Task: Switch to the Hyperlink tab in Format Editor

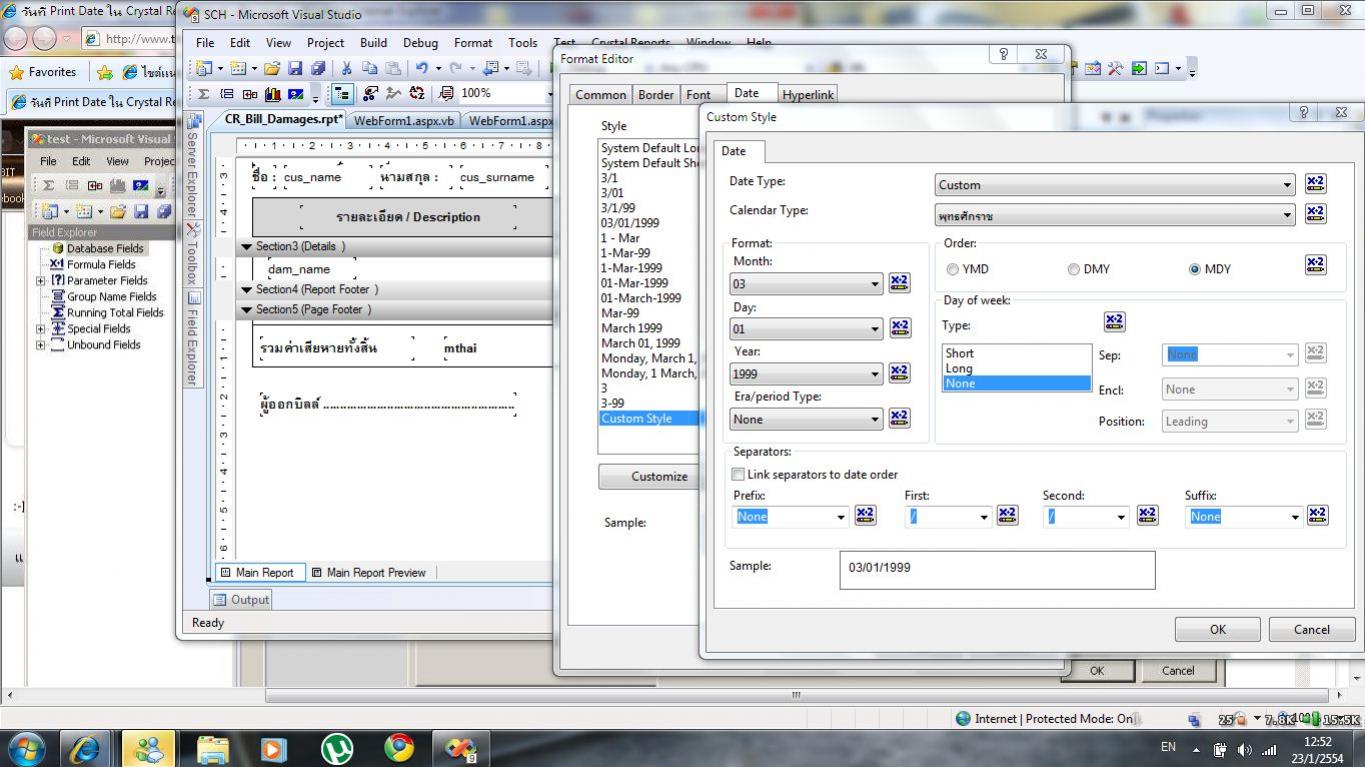Action: (807, 95)
